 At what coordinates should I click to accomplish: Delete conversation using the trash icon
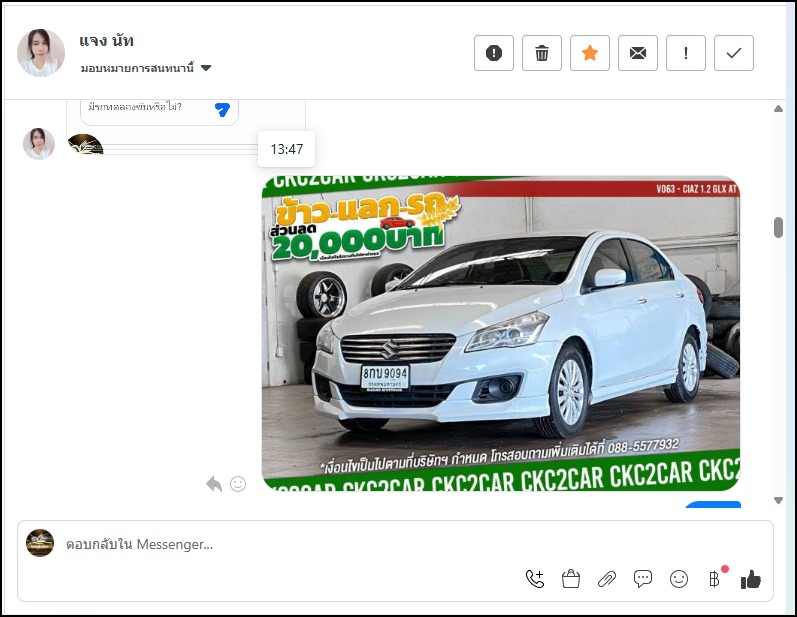coord(541,53)
